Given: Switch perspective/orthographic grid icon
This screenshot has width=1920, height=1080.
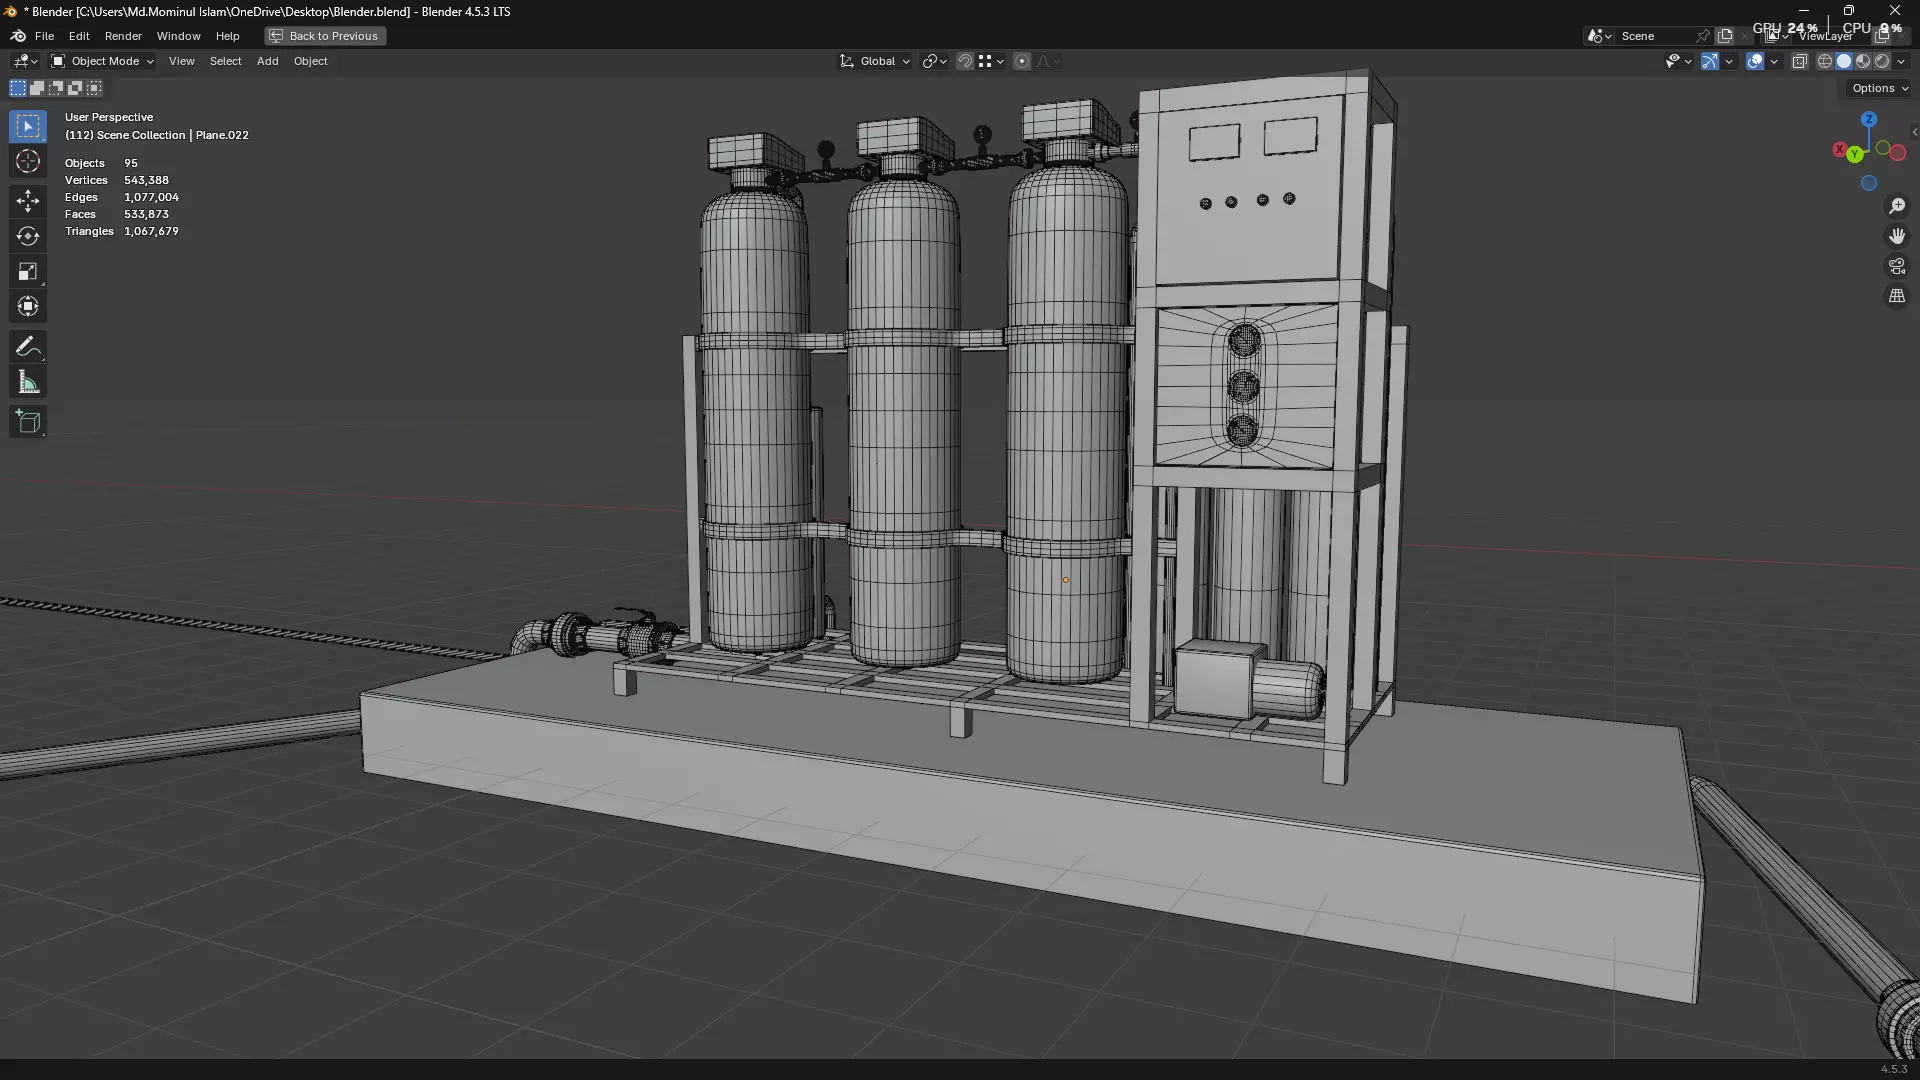Looking at the screenshot, I should pyautogui.click(x=1897, y=296).
